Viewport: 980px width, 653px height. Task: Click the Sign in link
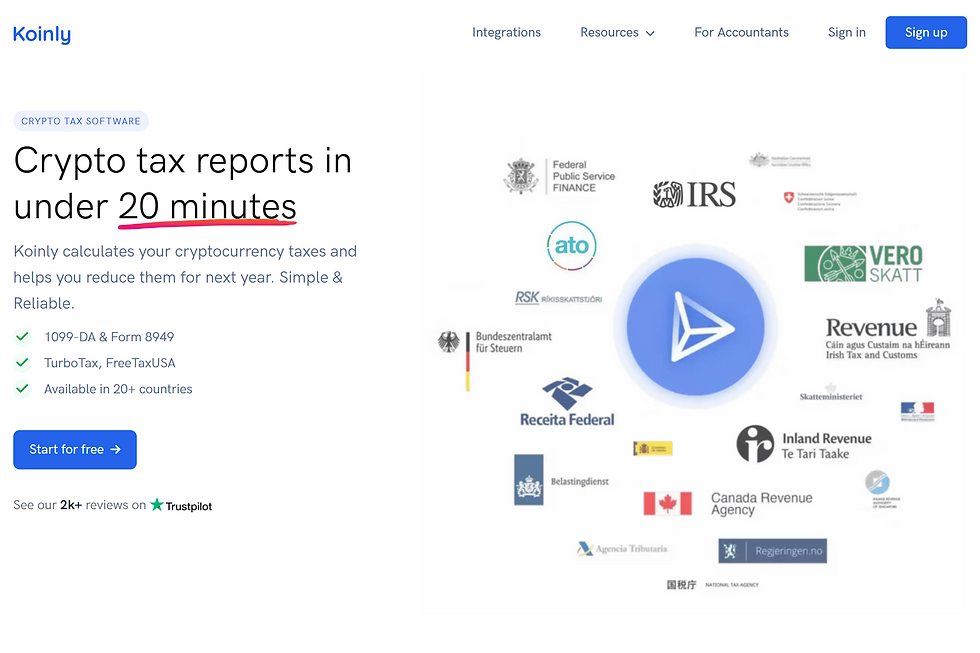(x=847, y=32)
